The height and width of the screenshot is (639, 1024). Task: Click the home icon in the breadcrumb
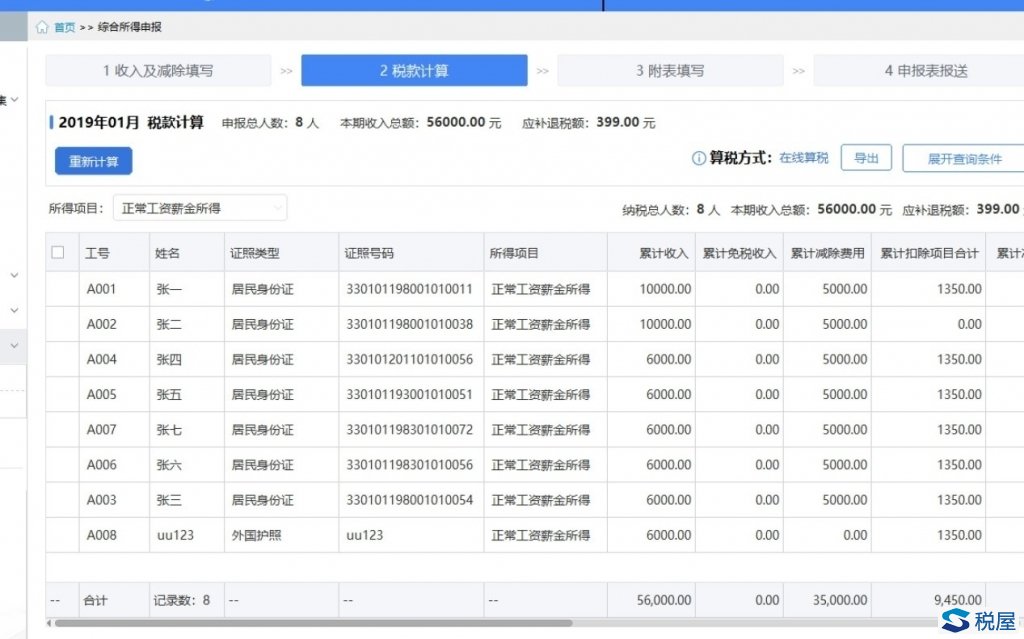42,27
